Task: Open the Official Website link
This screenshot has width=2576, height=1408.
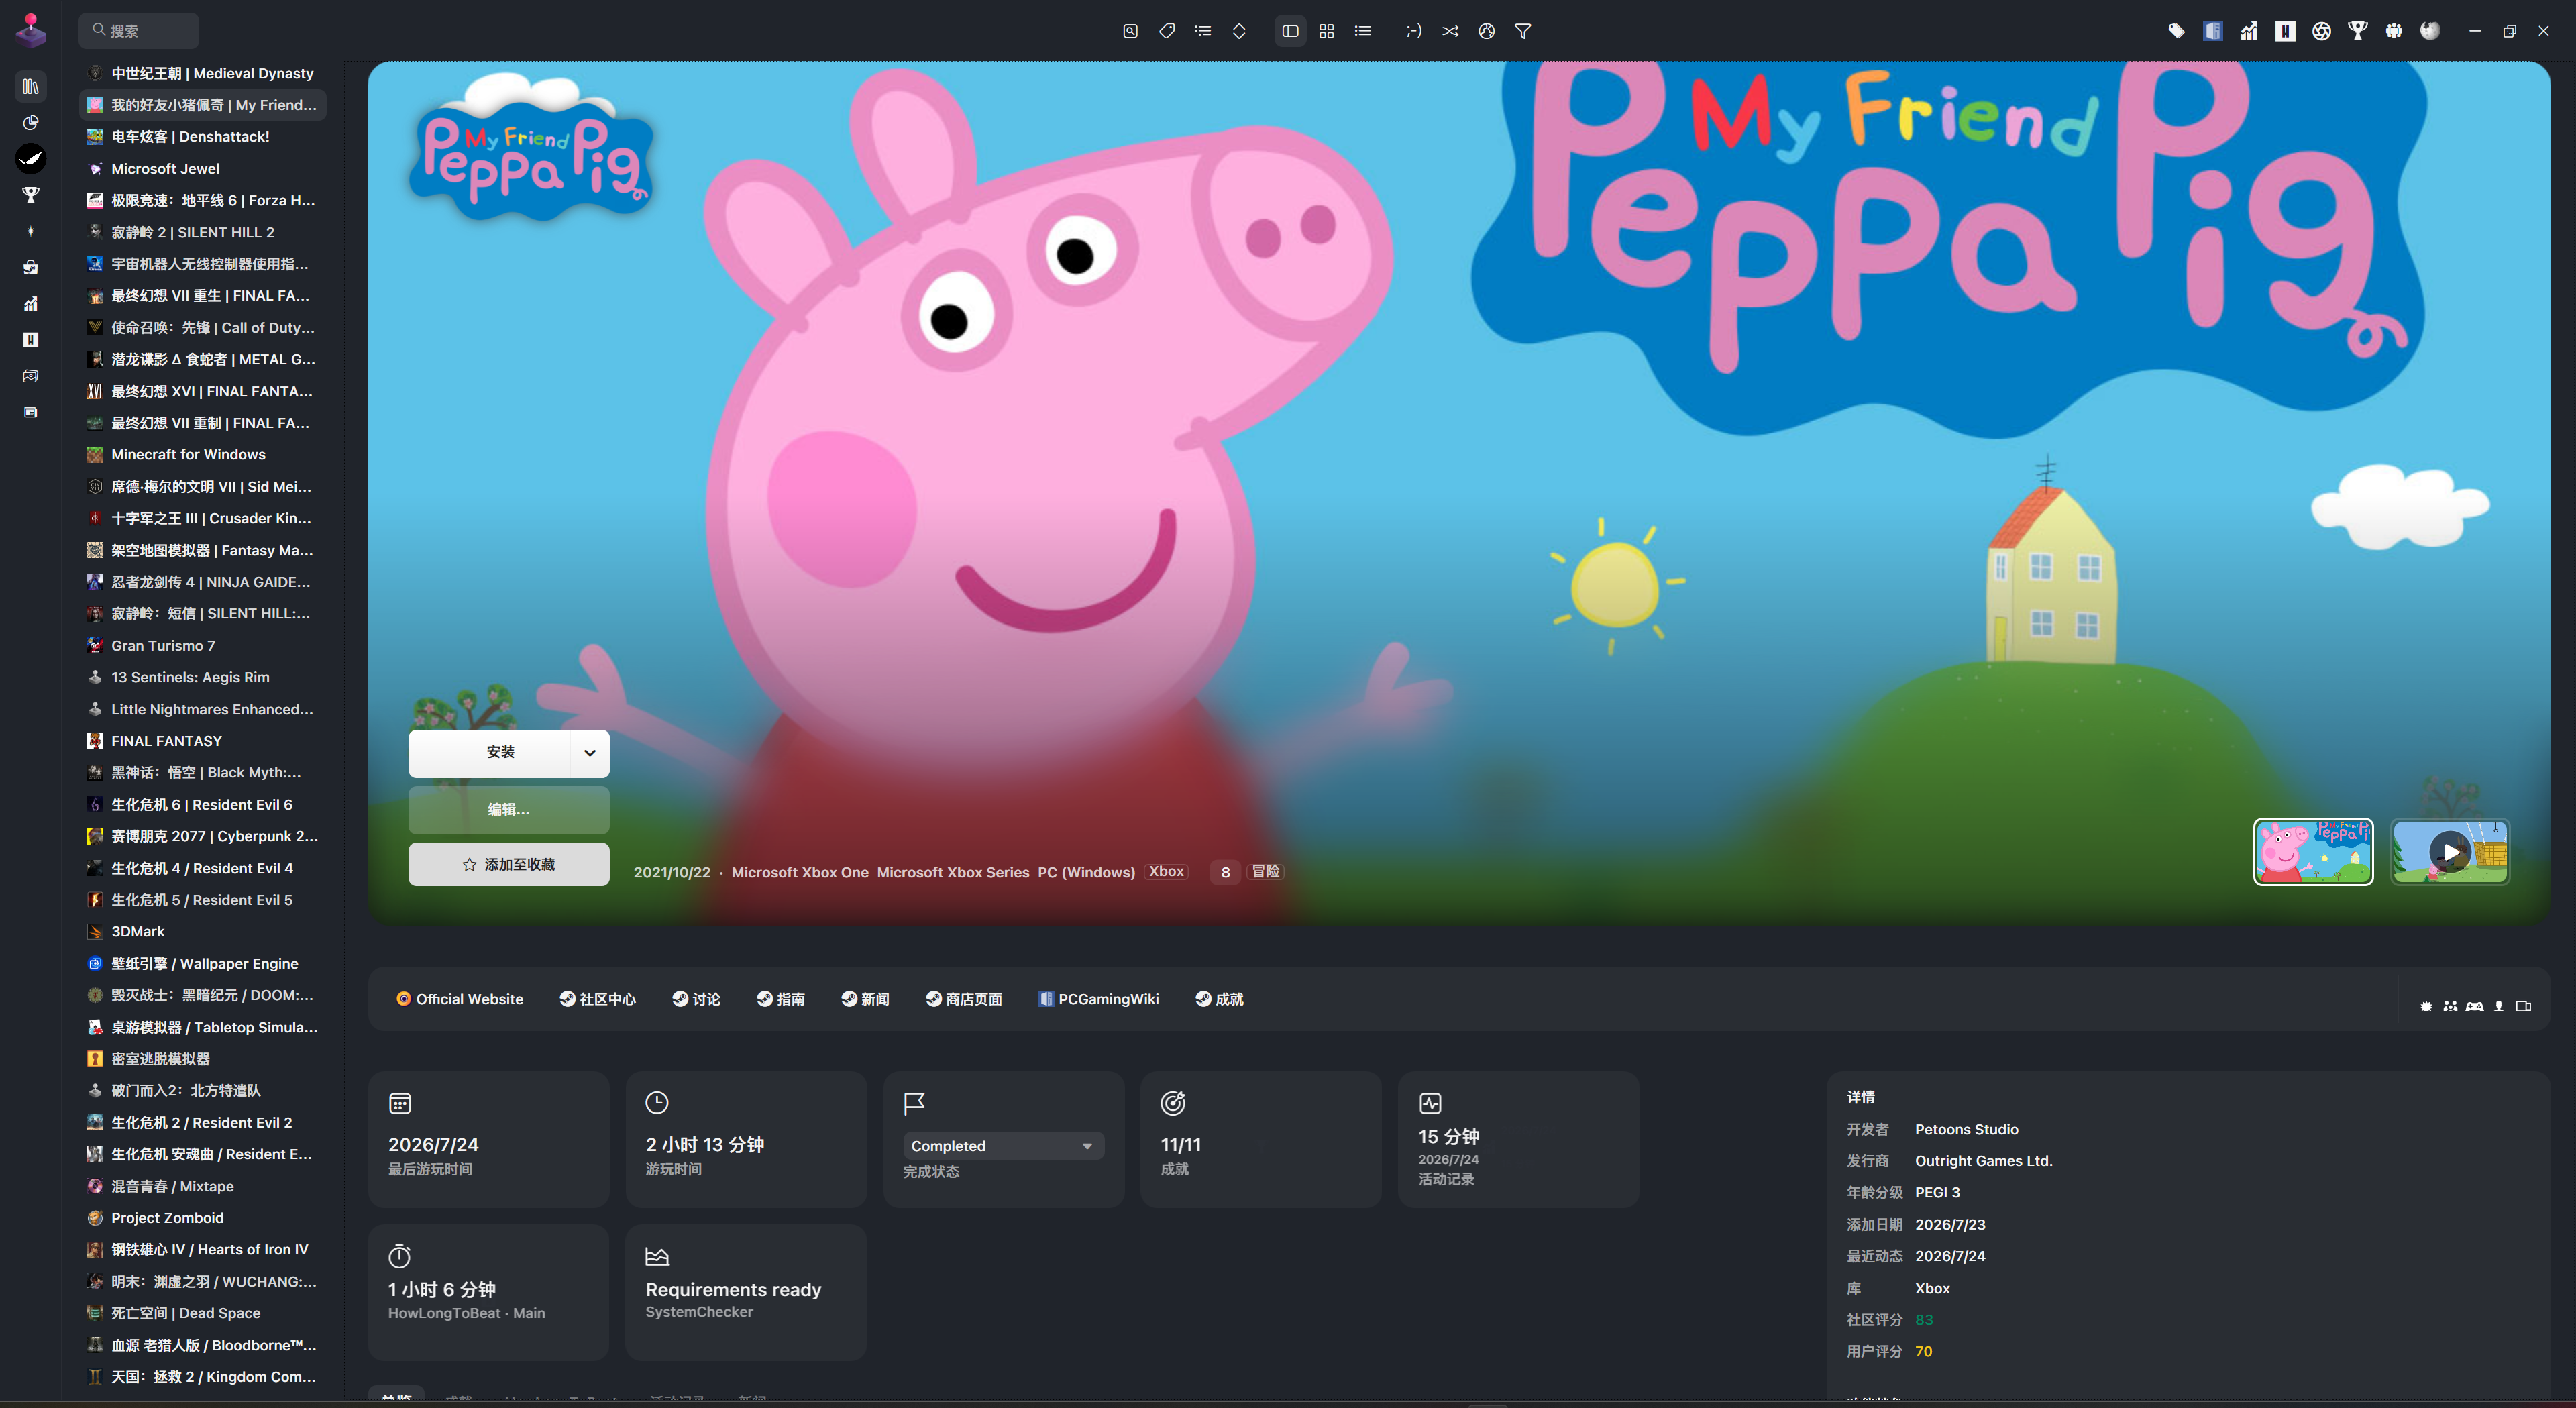Action: pos(460,999)
